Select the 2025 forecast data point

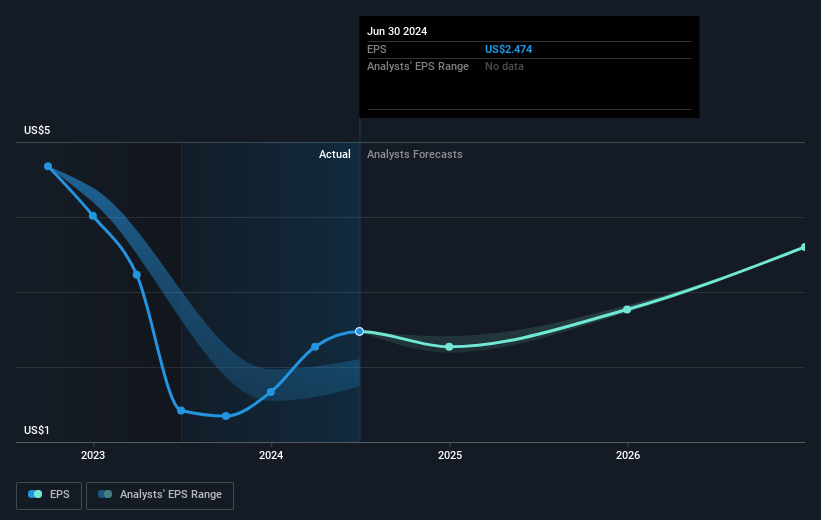449,347
